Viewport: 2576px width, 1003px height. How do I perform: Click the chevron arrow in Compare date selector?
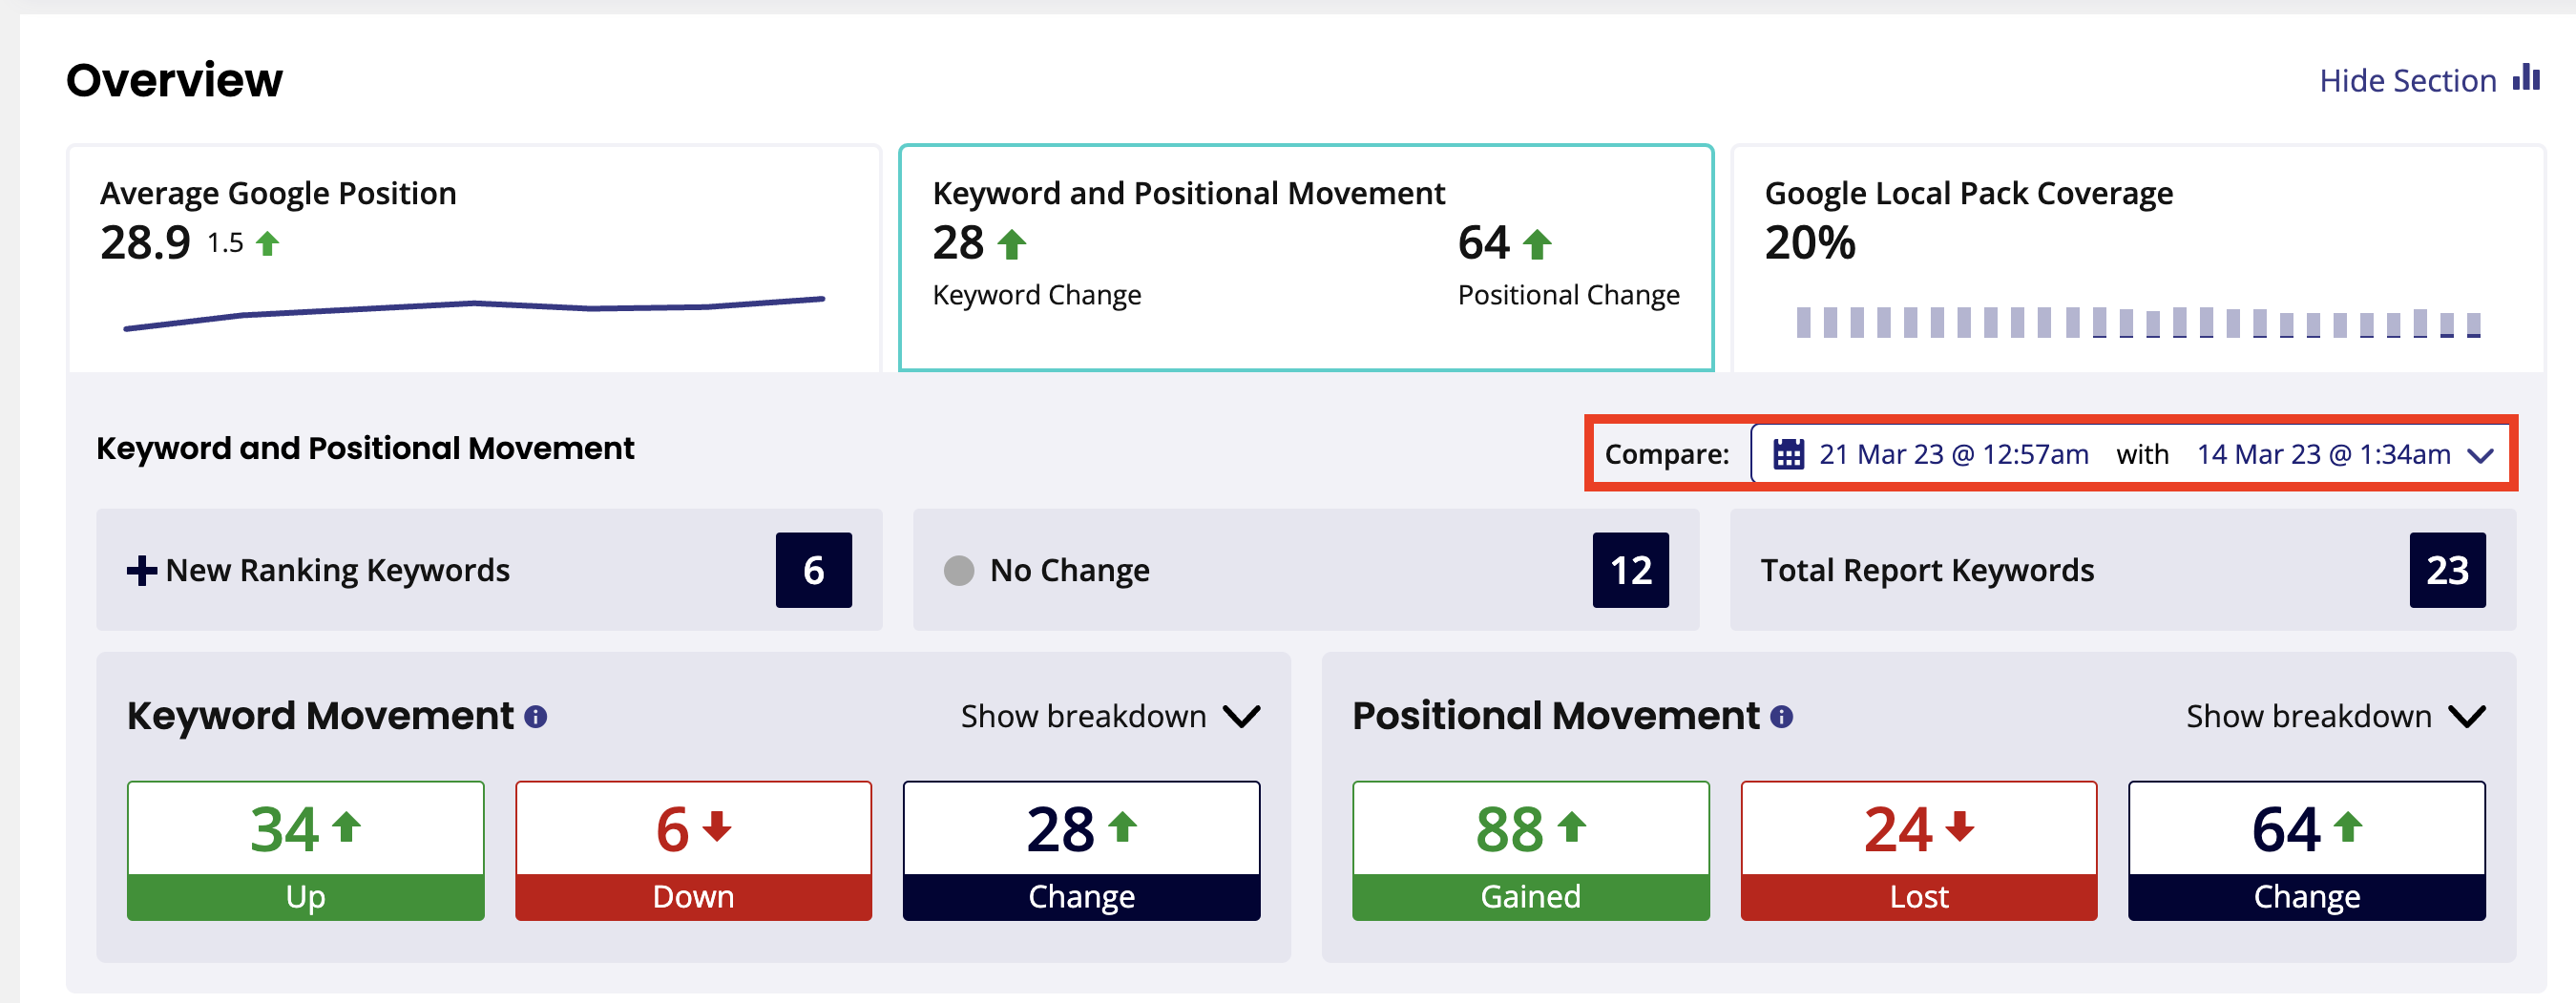pos(2480,456)
